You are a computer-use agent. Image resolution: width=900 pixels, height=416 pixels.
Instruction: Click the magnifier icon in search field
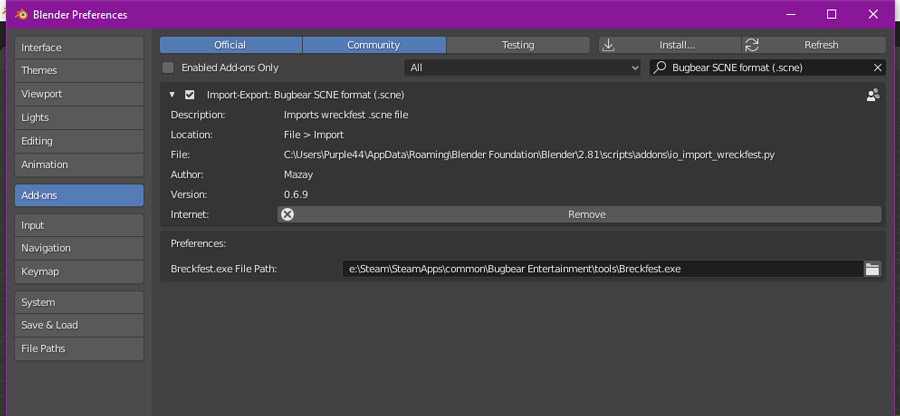pyautogui.click(x=661, y=67)
